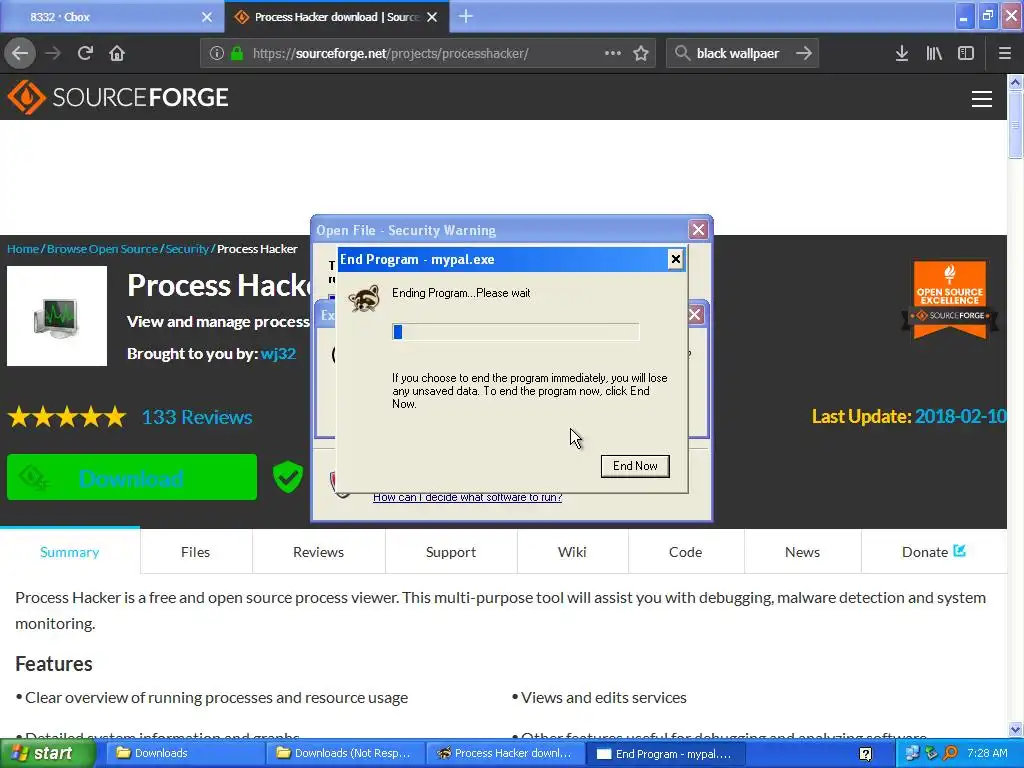Screen dimensions: 1024x768
Task: Open the 133 Reviews link
Action: click(x=197, y=417)
